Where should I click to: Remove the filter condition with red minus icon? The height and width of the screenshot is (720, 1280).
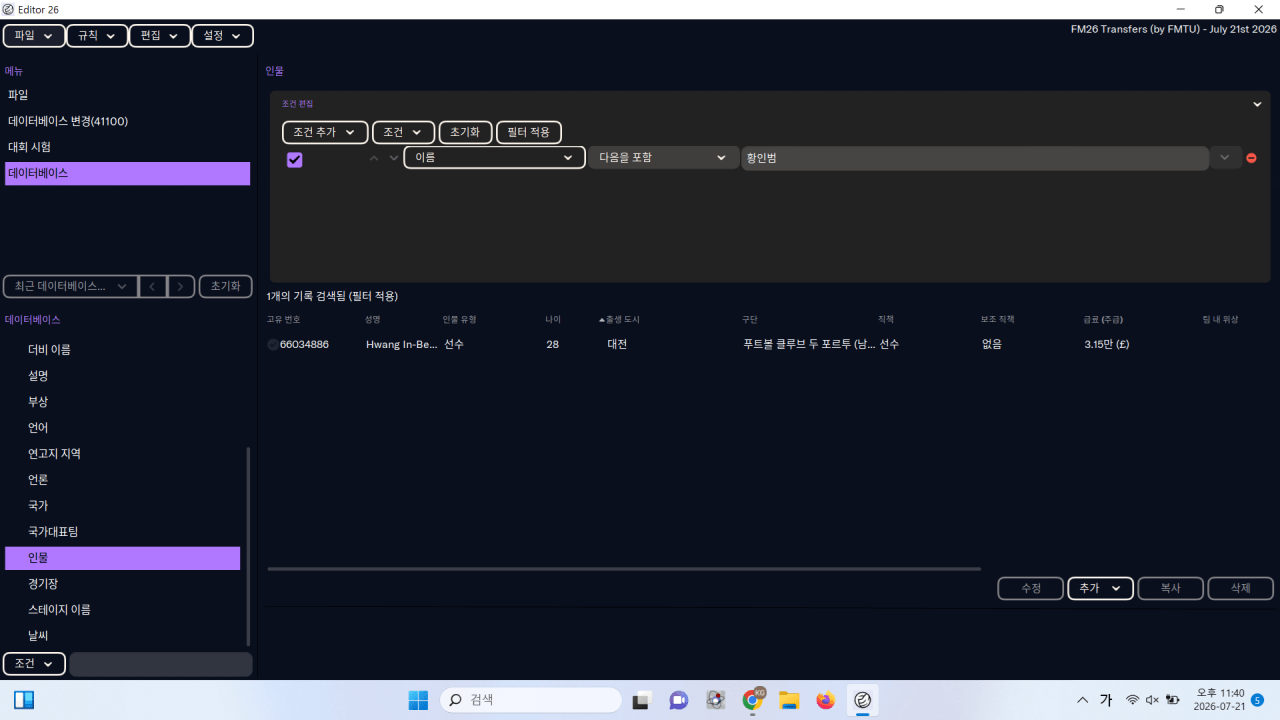click(1251, 158)
